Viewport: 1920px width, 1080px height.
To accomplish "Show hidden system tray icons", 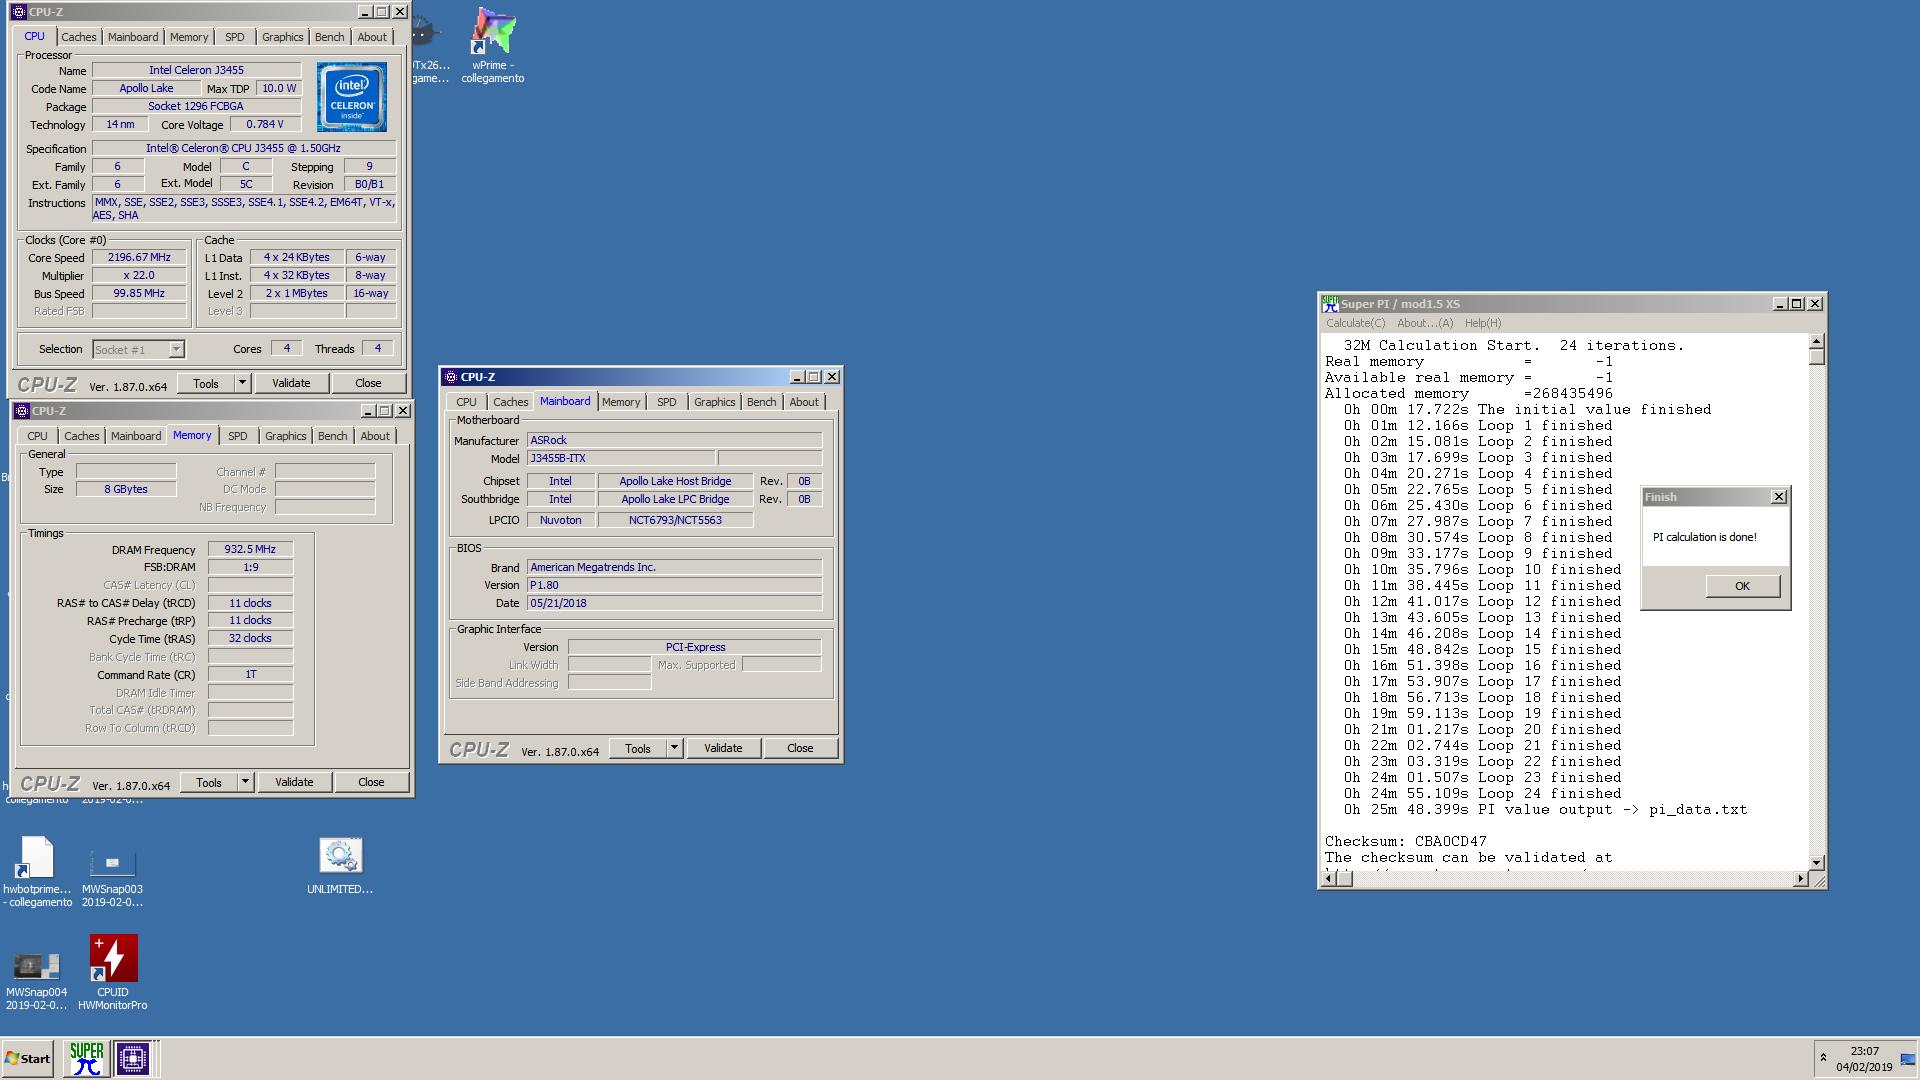I will click(x=1822, y=1057).
